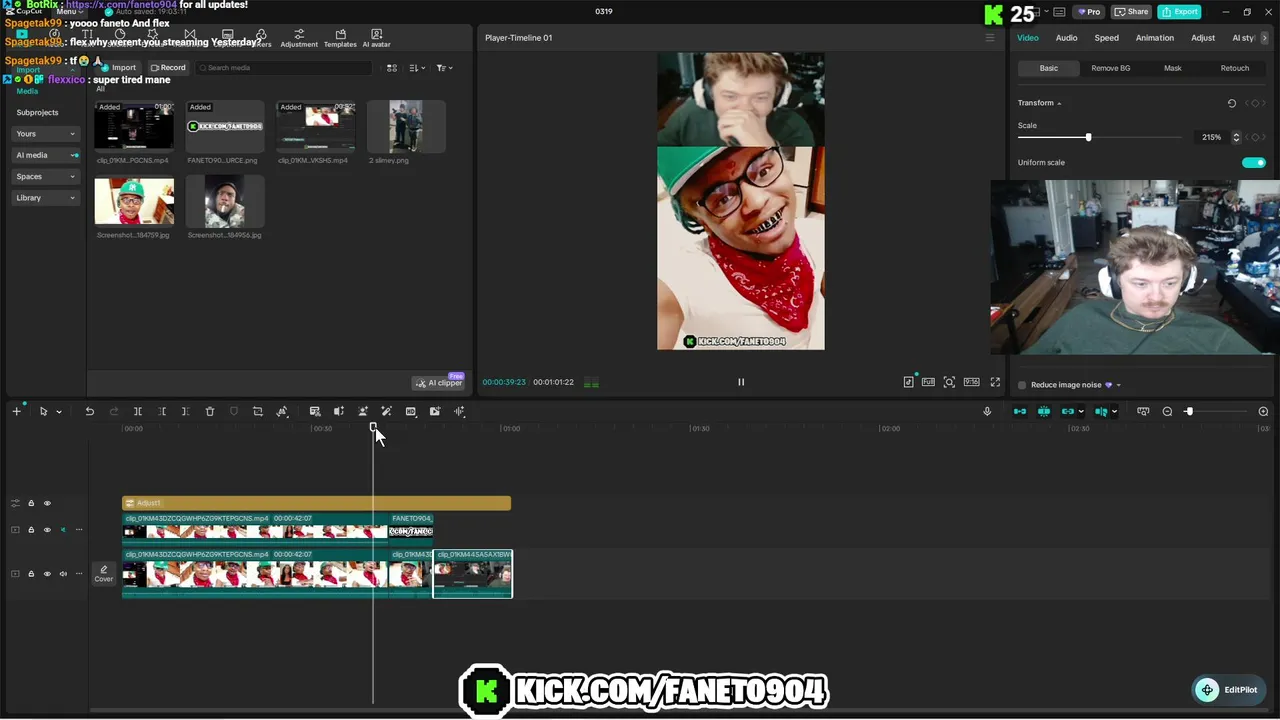Screen dimensions: 1280x720
Task: Select the Mask sub-tab
Action: 1172,68
